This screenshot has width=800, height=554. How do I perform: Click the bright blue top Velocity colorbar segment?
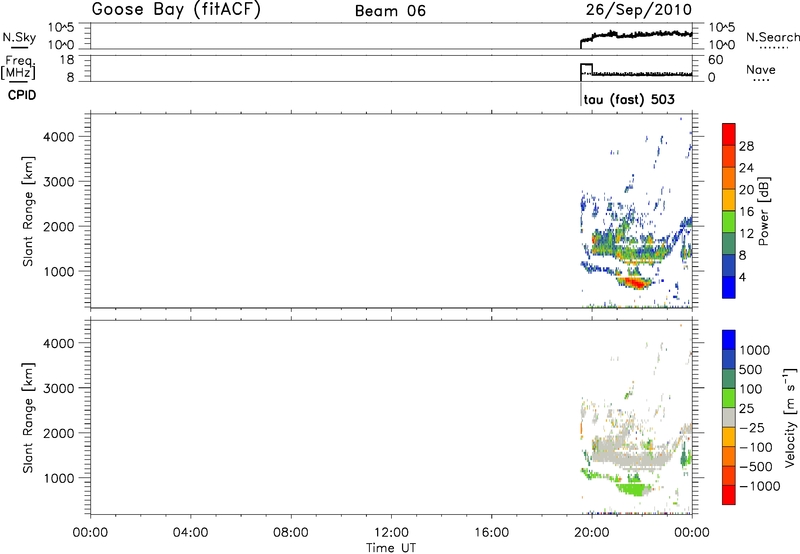point(729,340)
